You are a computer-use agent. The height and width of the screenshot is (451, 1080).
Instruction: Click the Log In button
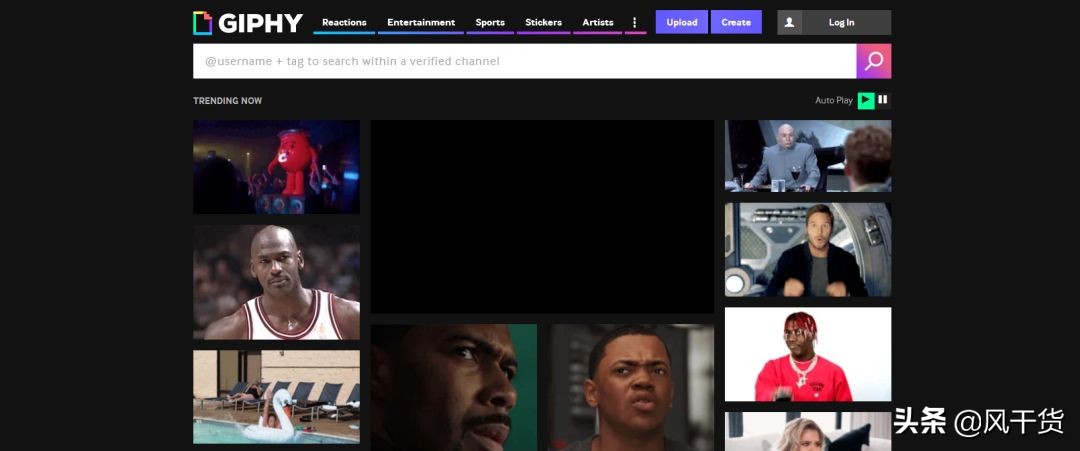[841, 22]
